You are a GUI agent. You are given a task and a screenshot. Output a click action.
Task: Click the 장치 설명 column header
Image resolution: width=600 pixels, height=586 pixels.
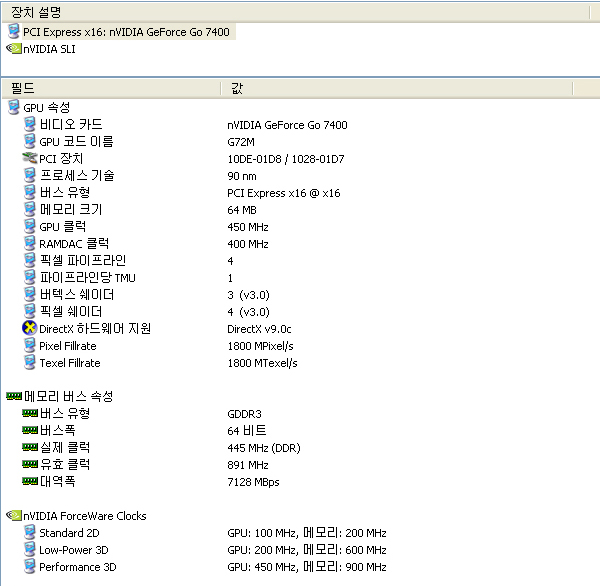pos(295,12)
